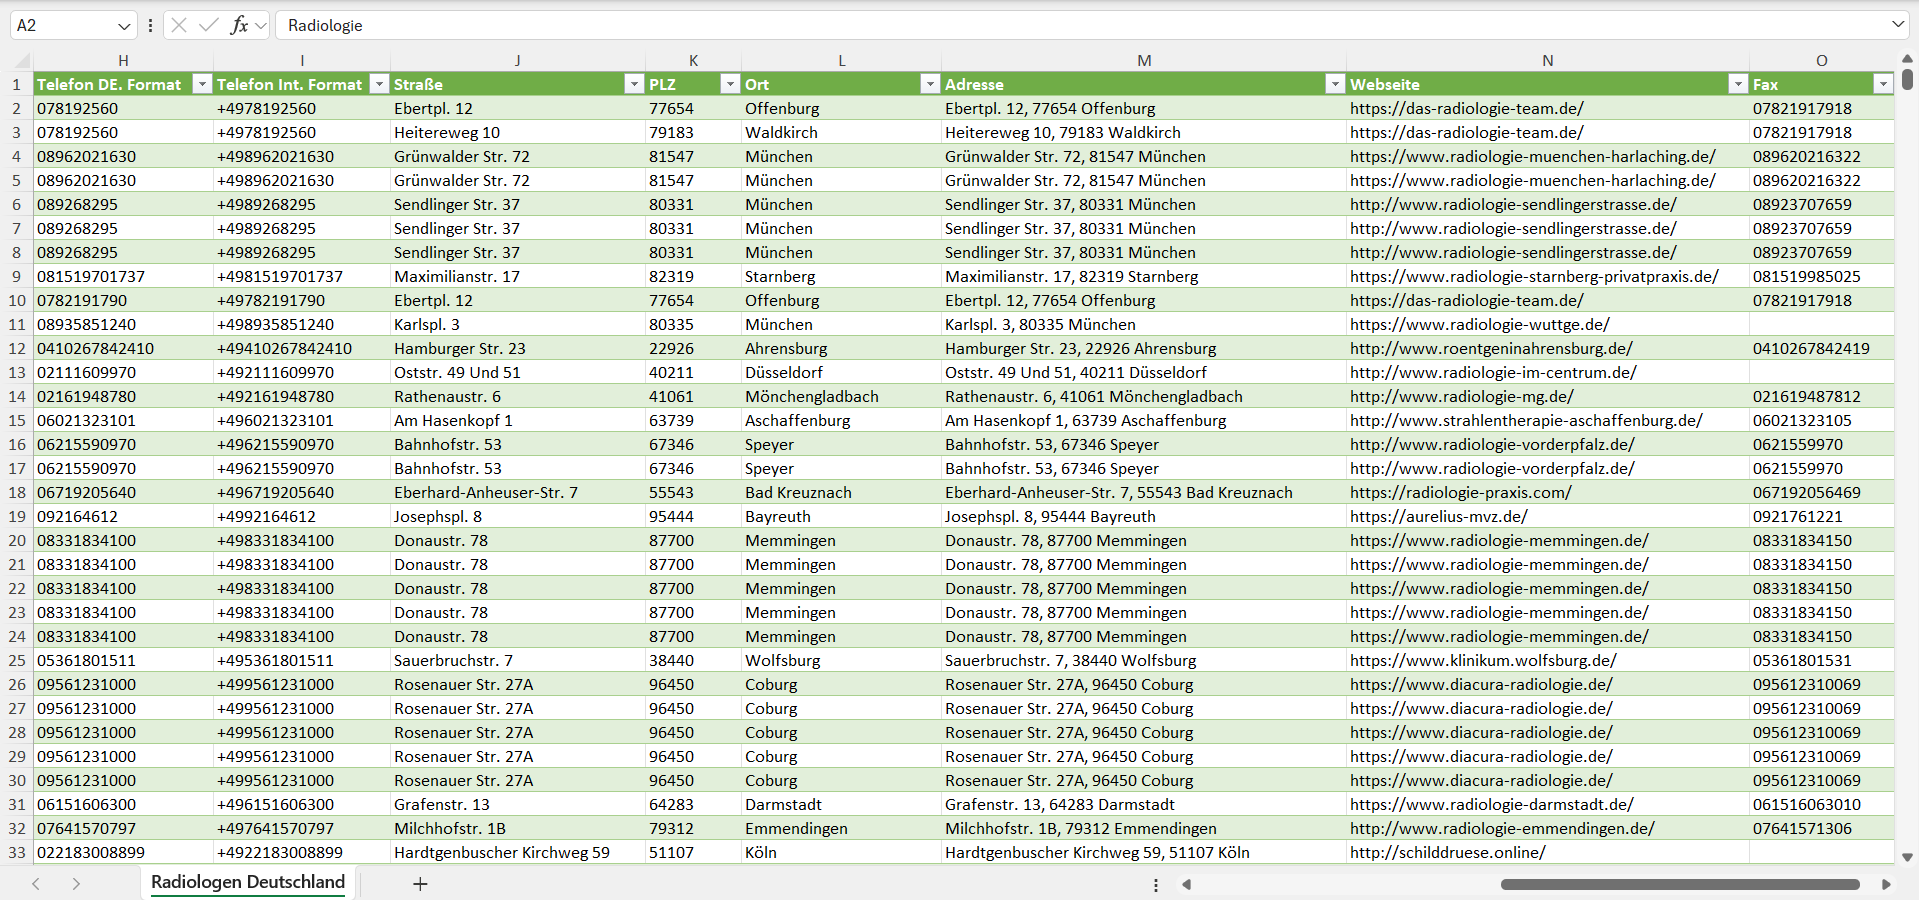This screenshot has height=900, width=1919.
Task: Click the previous sheet navigation arrow
Action: 36,884
